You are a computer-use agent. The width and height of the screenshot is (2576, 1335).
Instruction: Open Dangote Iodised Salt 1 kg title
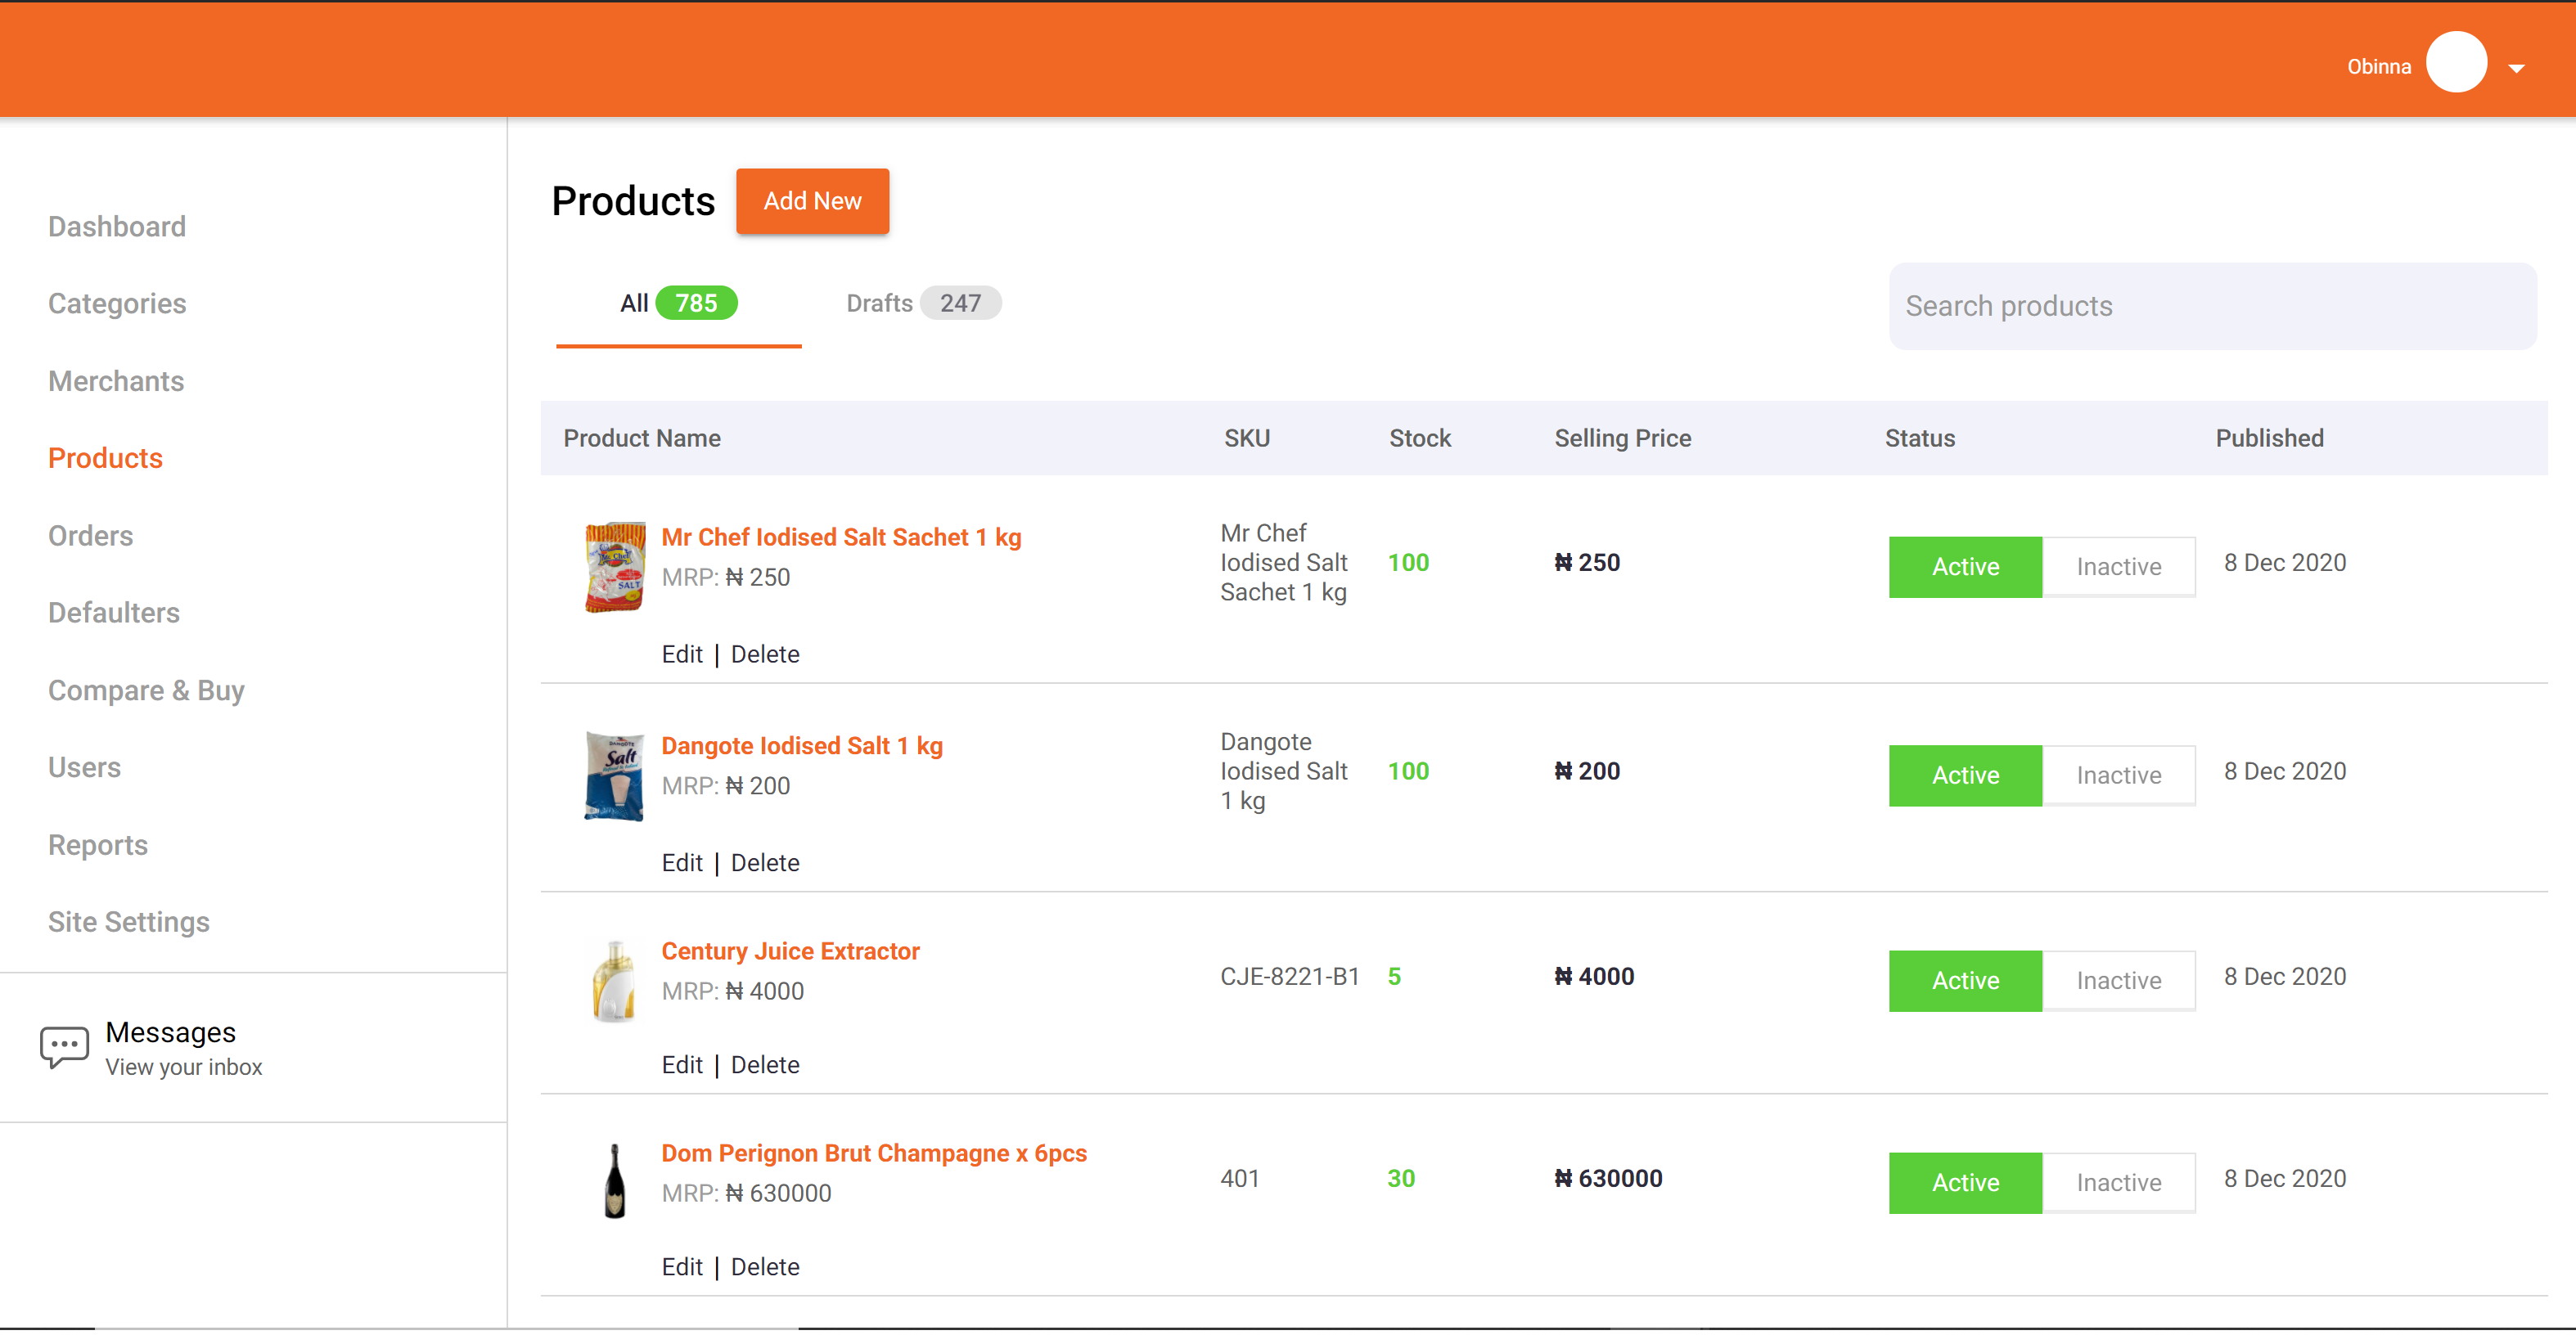[802, 746]
